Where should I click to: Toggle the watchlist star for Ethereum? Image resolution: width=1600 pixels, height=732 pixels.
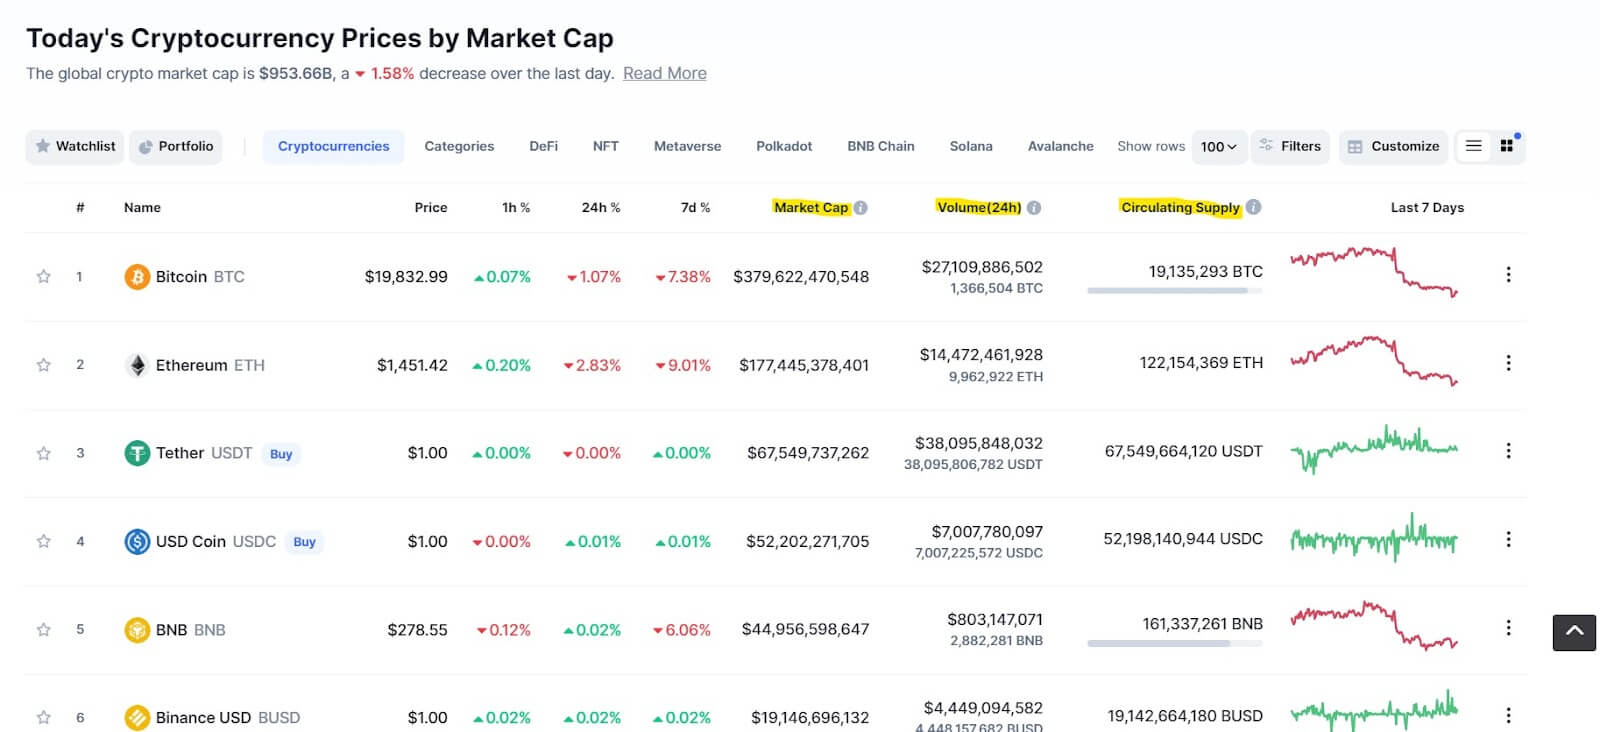[43, 365]
